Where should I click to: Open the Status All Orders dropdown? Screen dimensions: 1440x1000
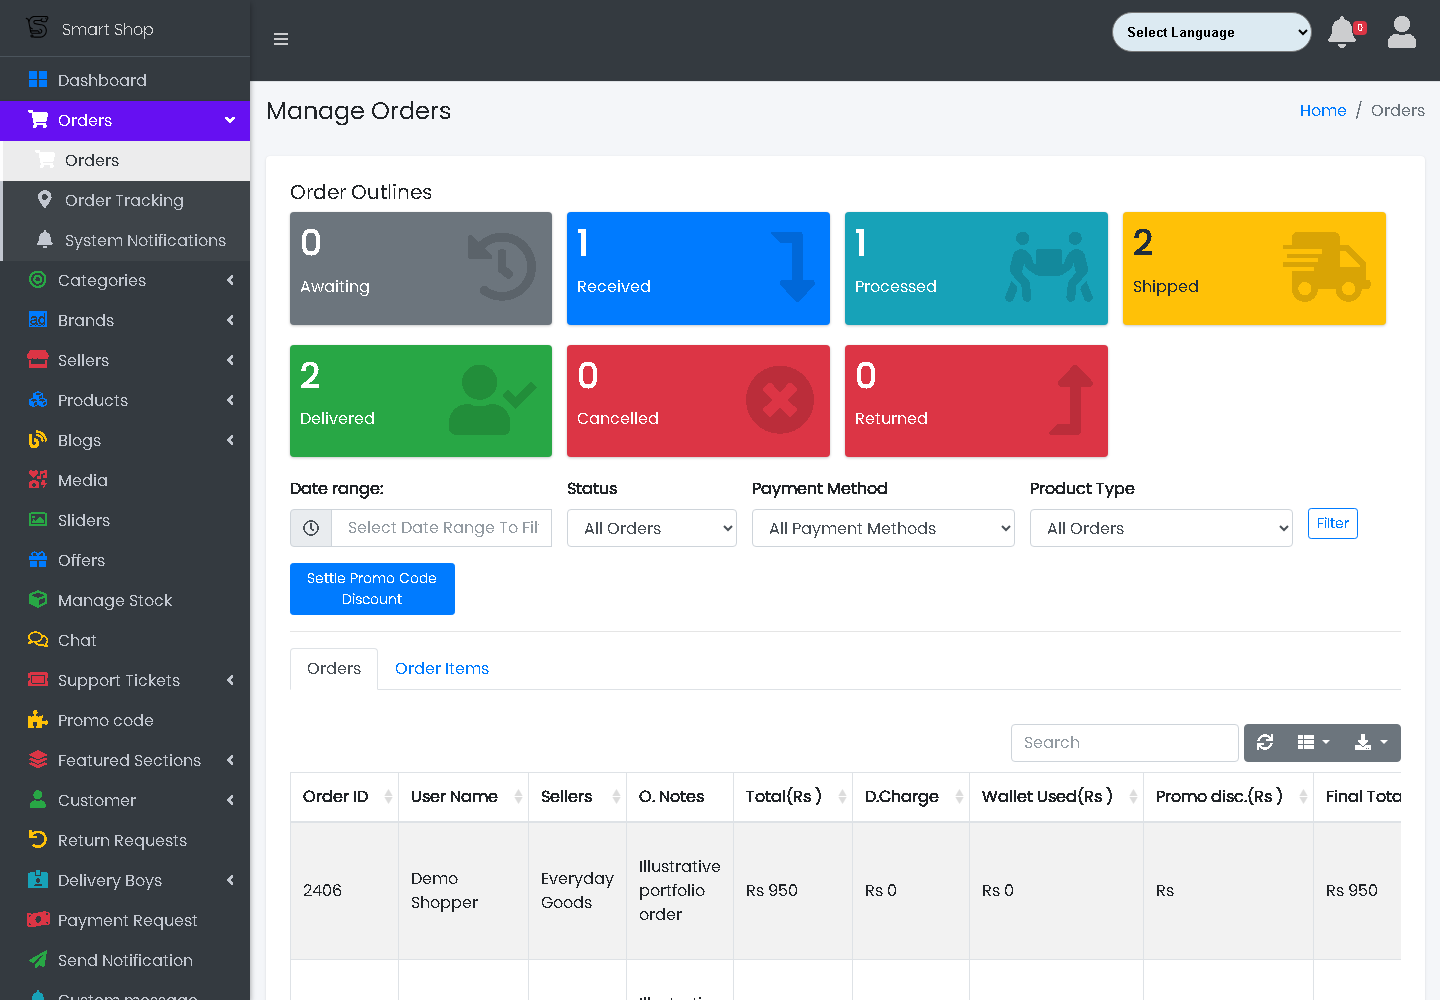tap(652, 528)
